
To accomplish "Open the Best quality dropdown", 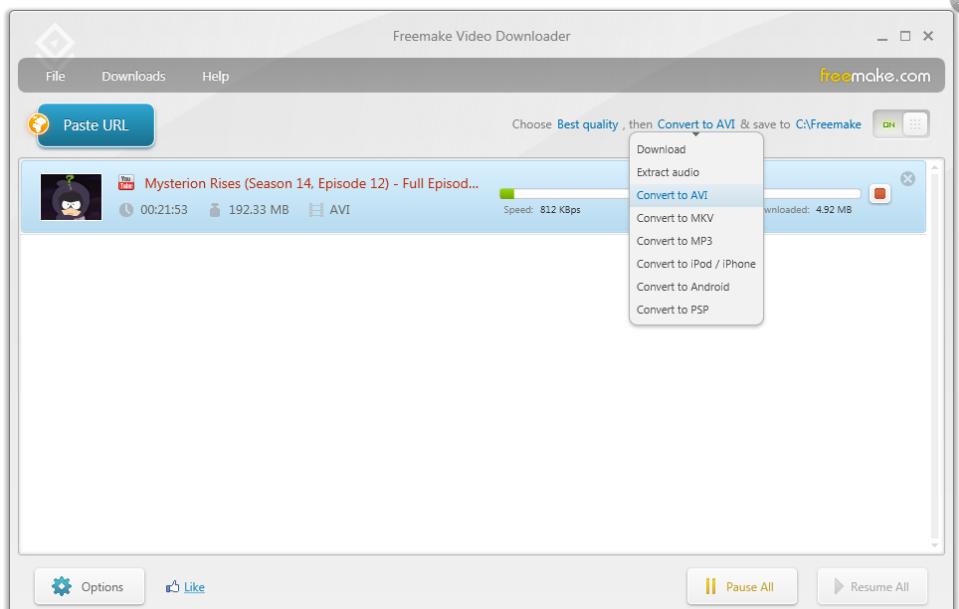I will point(587,124).
